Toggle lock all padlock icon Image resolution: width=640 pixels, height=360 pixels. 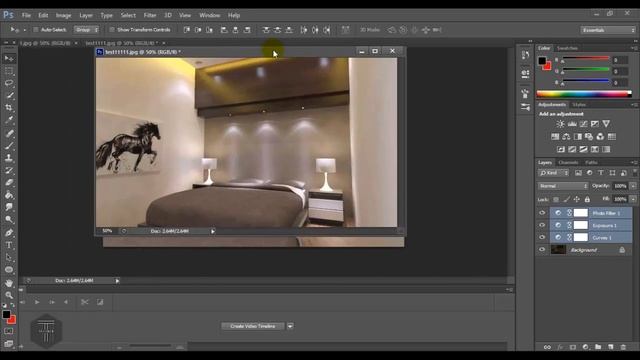coord(587,199)
